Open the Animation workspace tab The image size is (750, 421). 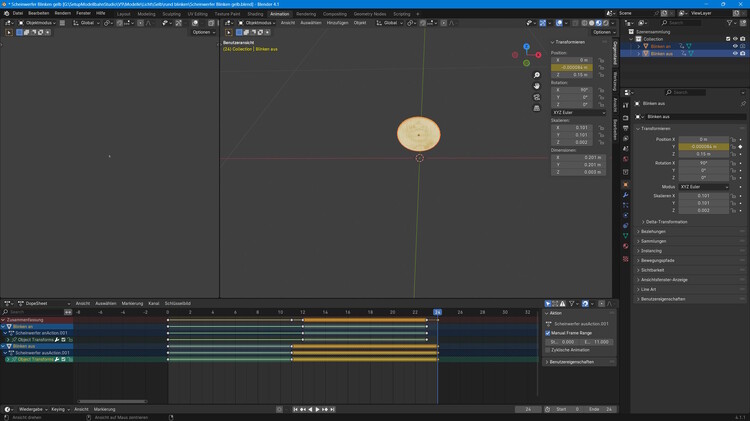tap(280, 14)
